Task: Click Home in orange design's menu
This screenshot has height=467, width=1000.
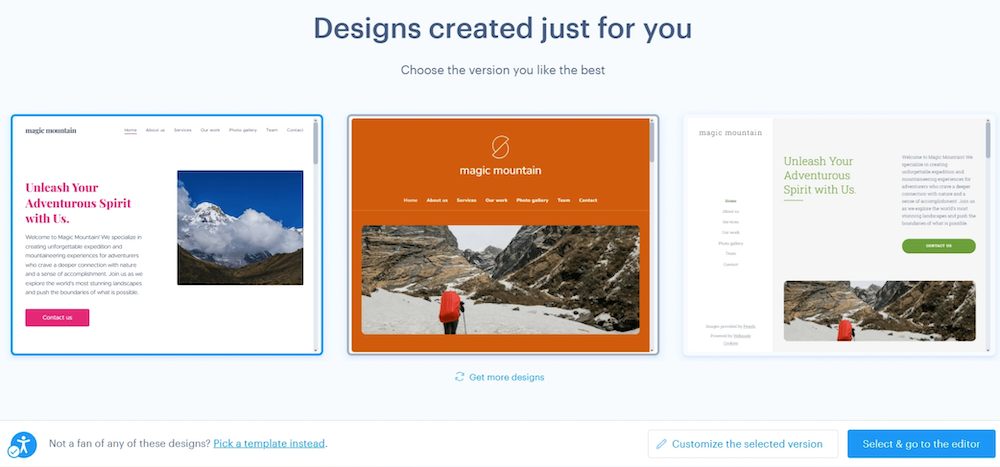Action: pyautogui.click(x=411, y=200)
